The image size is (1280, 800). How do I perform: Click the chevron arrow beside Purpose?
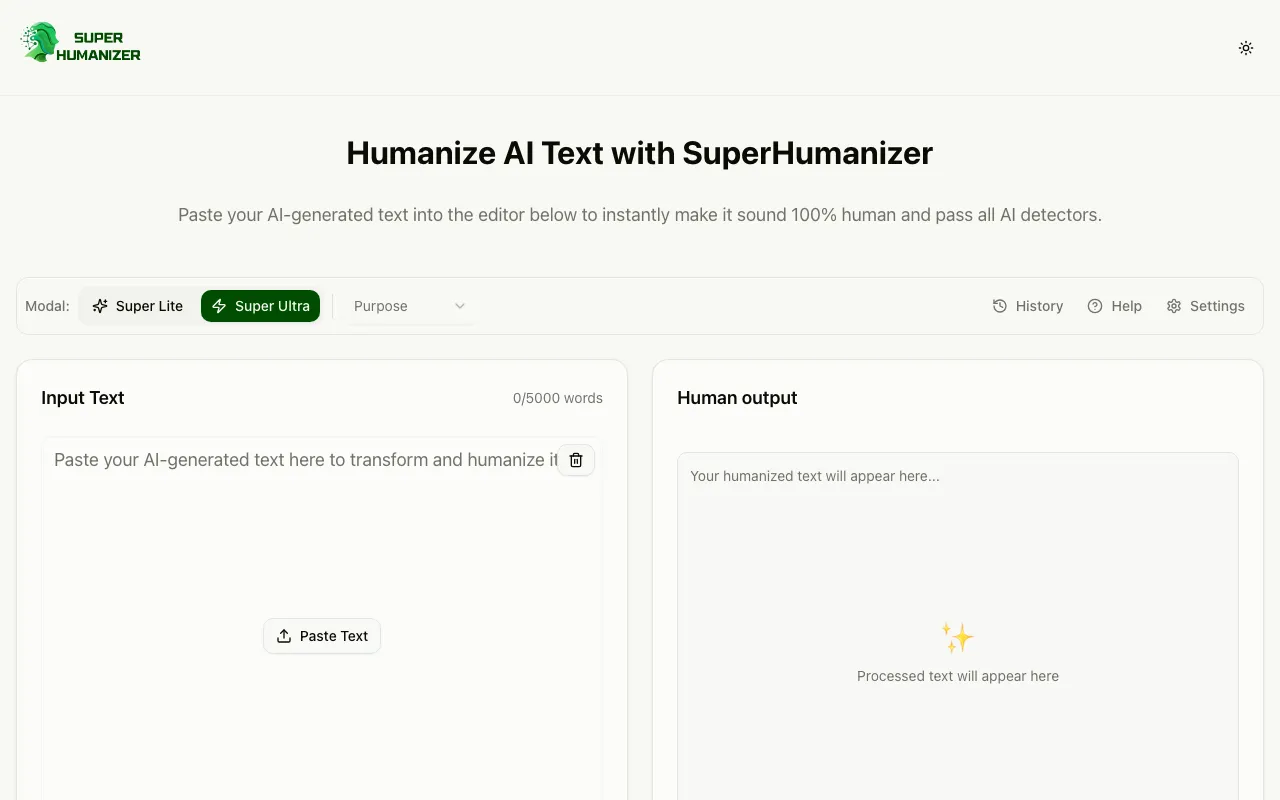click(460, 306)
